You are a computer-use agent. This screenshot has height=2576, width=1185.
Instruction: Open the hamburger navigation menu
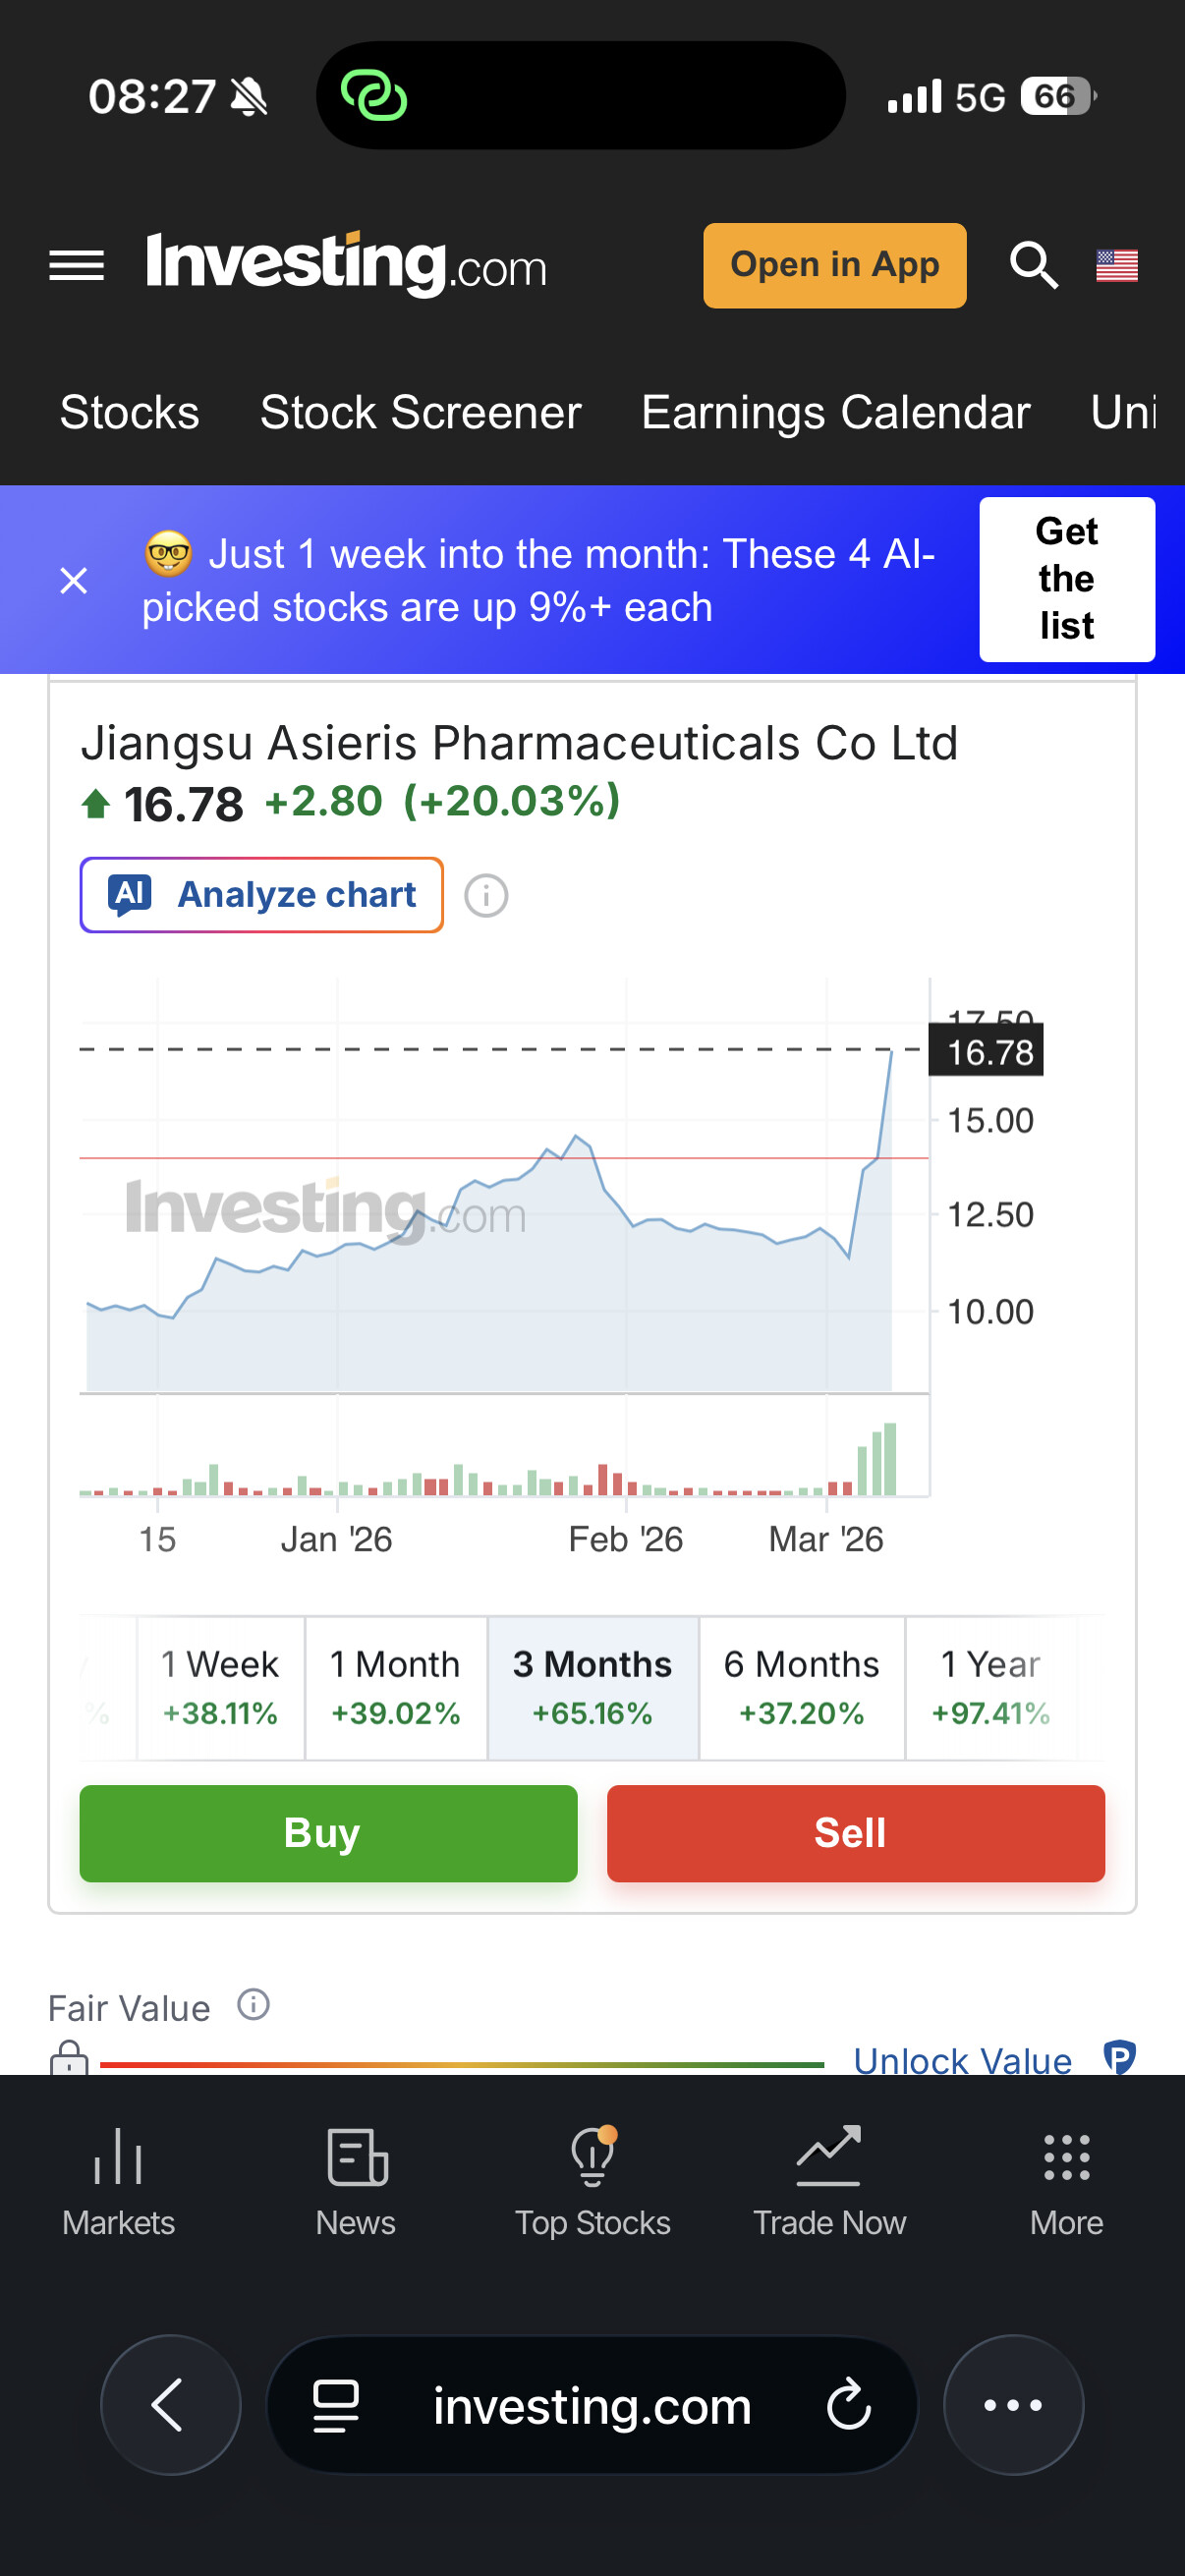tap(76, 266)
